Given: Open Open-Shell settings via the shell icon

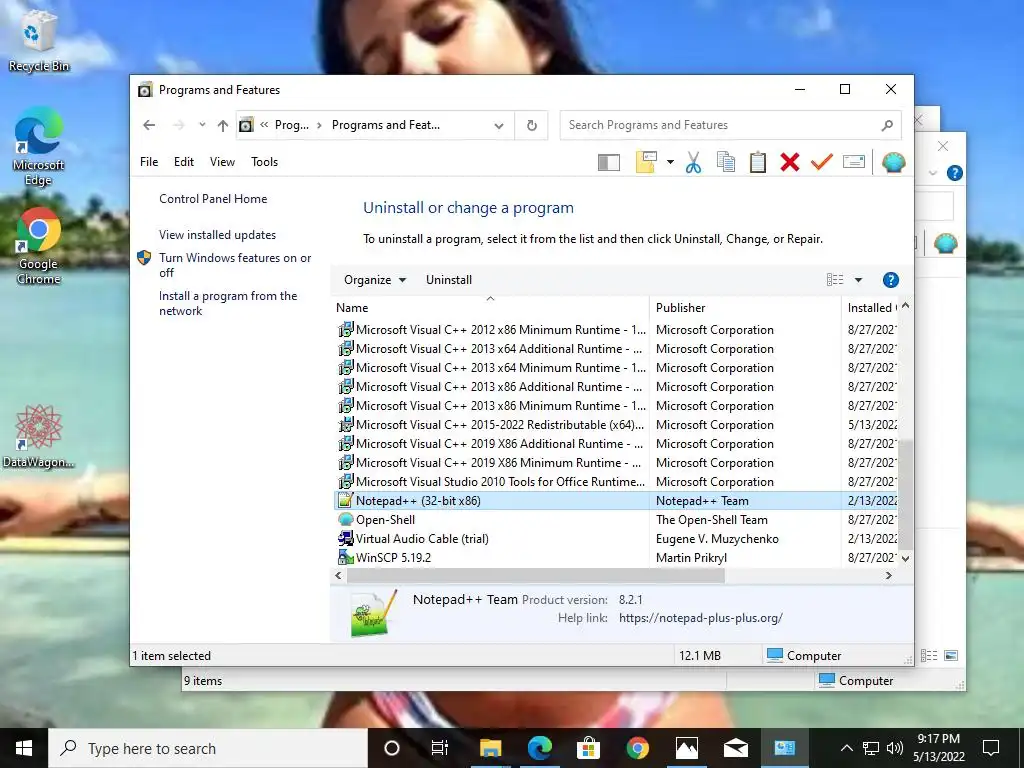Looking at the screenshot, I should pyautogui.click(x=893, y=162).
